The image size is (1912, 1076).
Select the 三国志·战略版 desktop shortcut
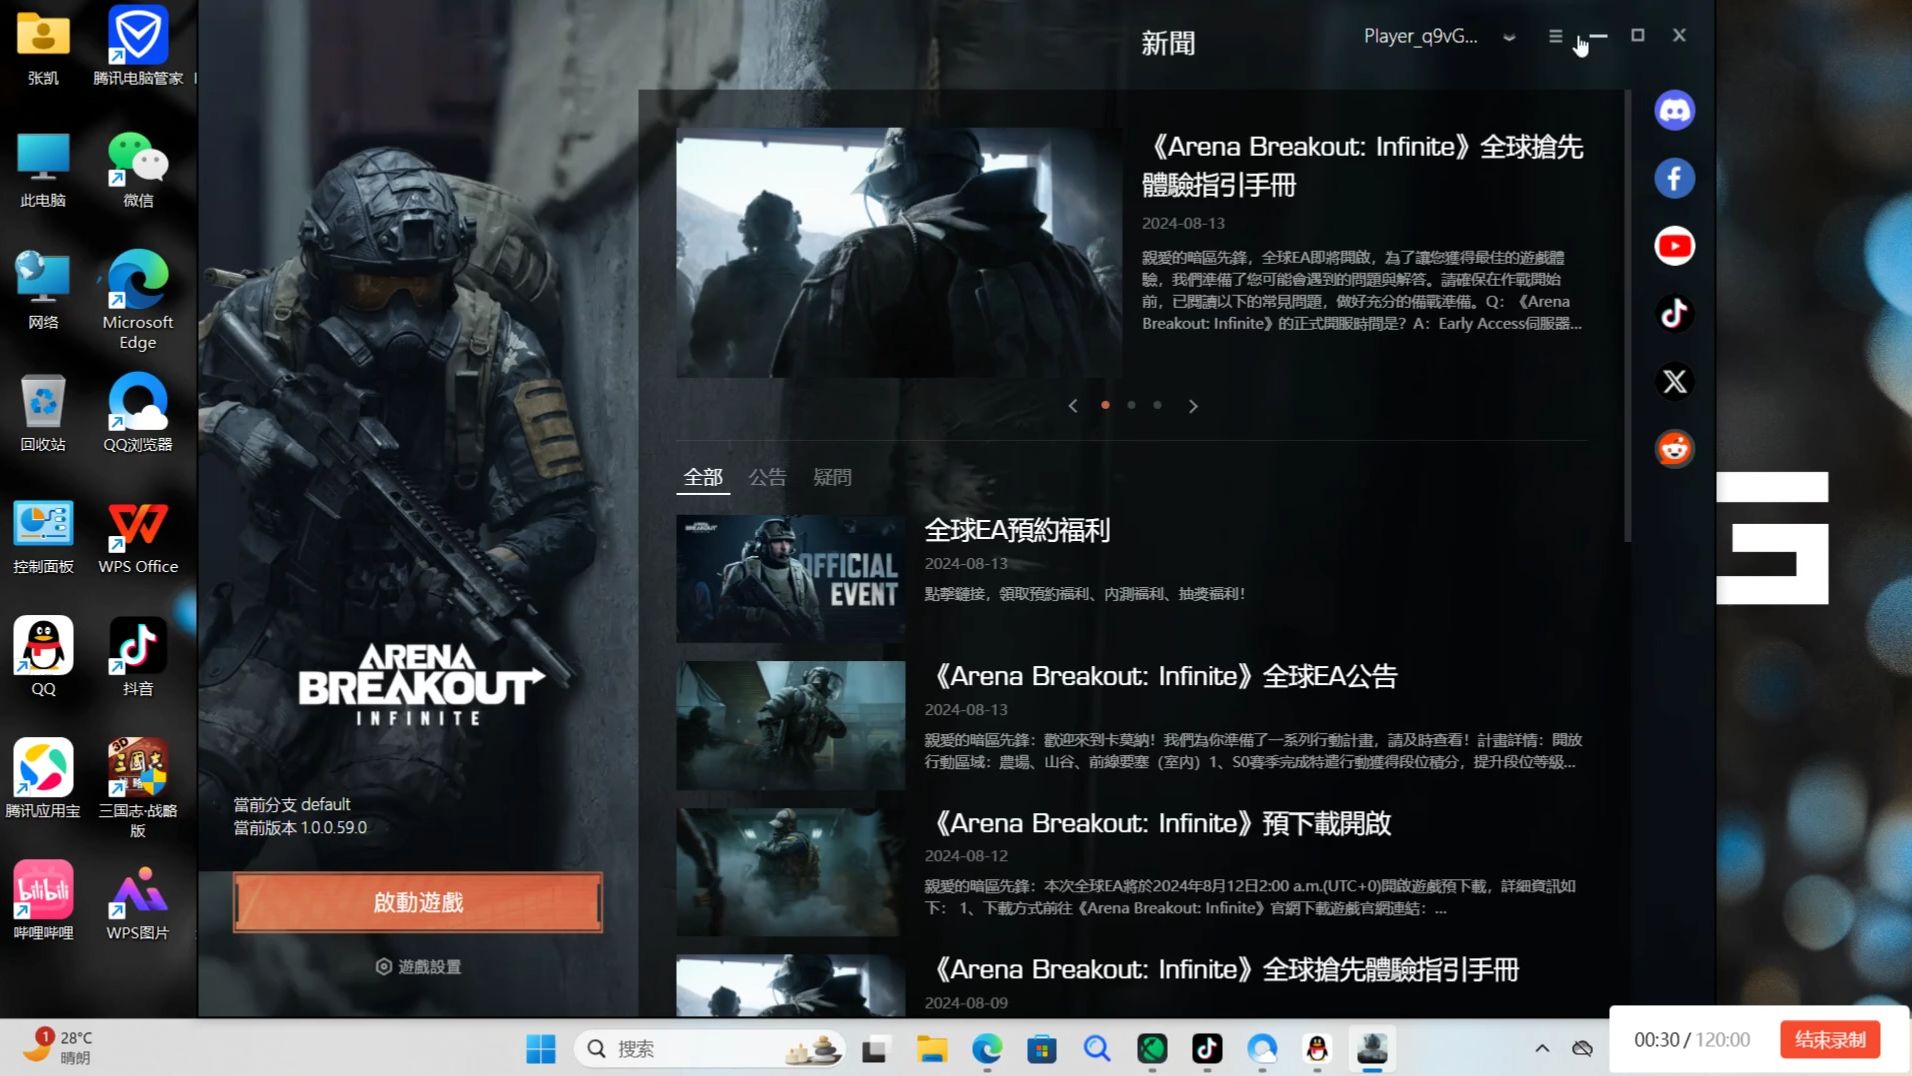(138, 788)
